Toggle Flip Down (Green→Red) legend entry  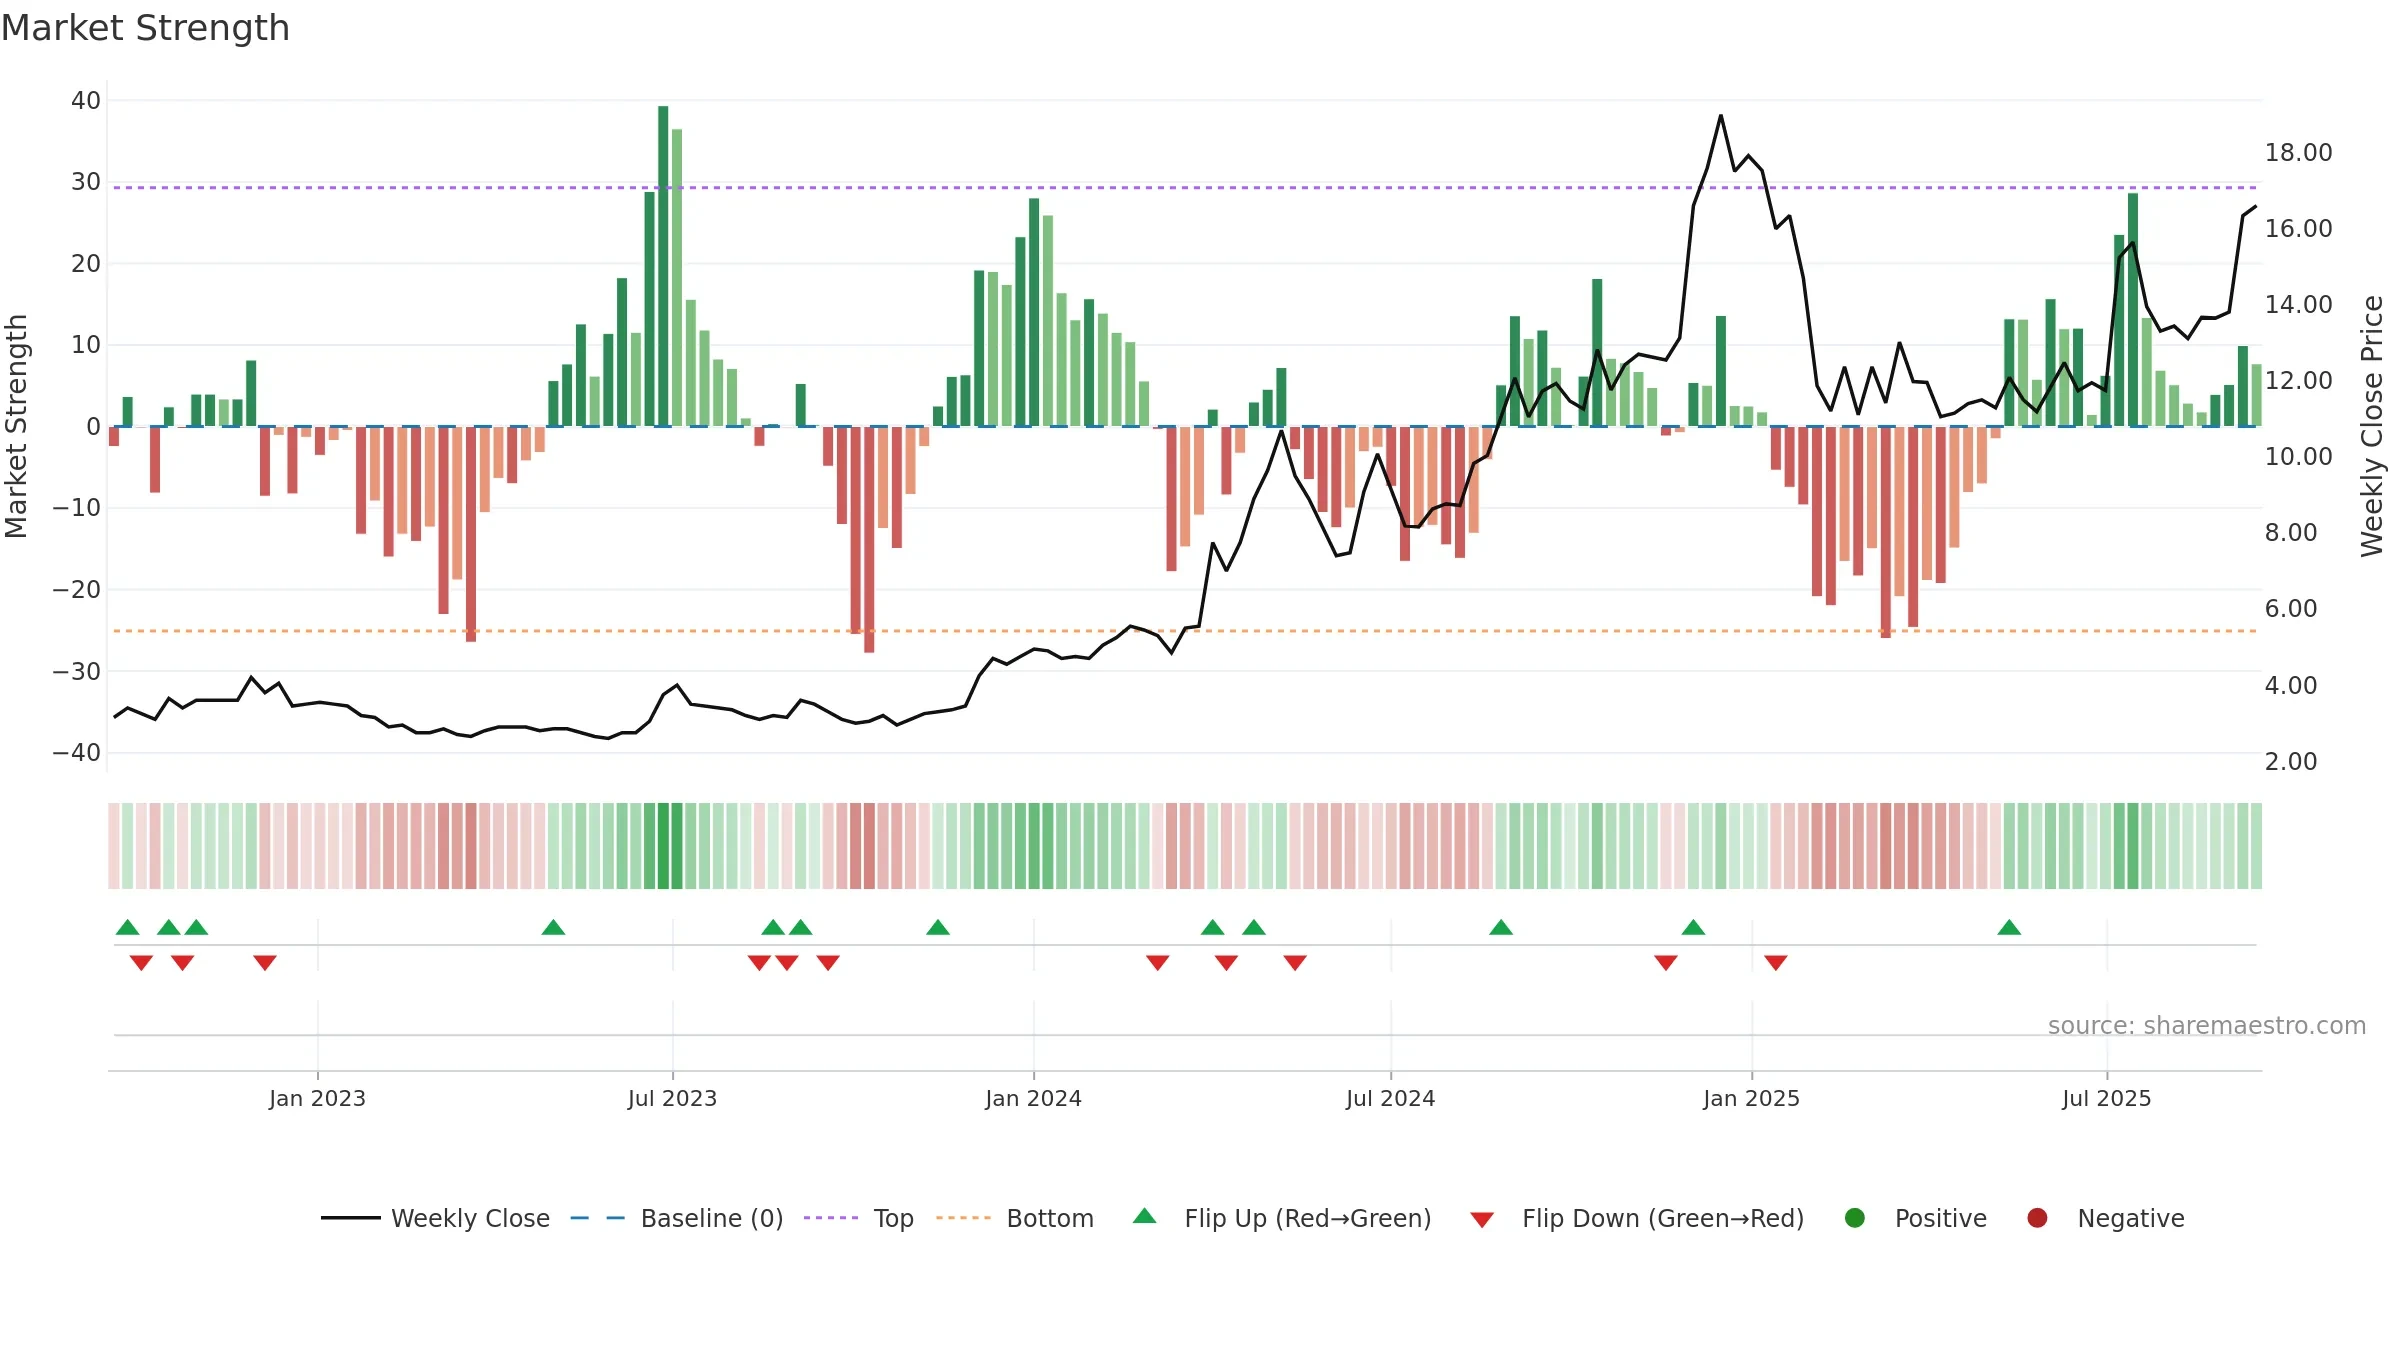pos(1637,1218)
